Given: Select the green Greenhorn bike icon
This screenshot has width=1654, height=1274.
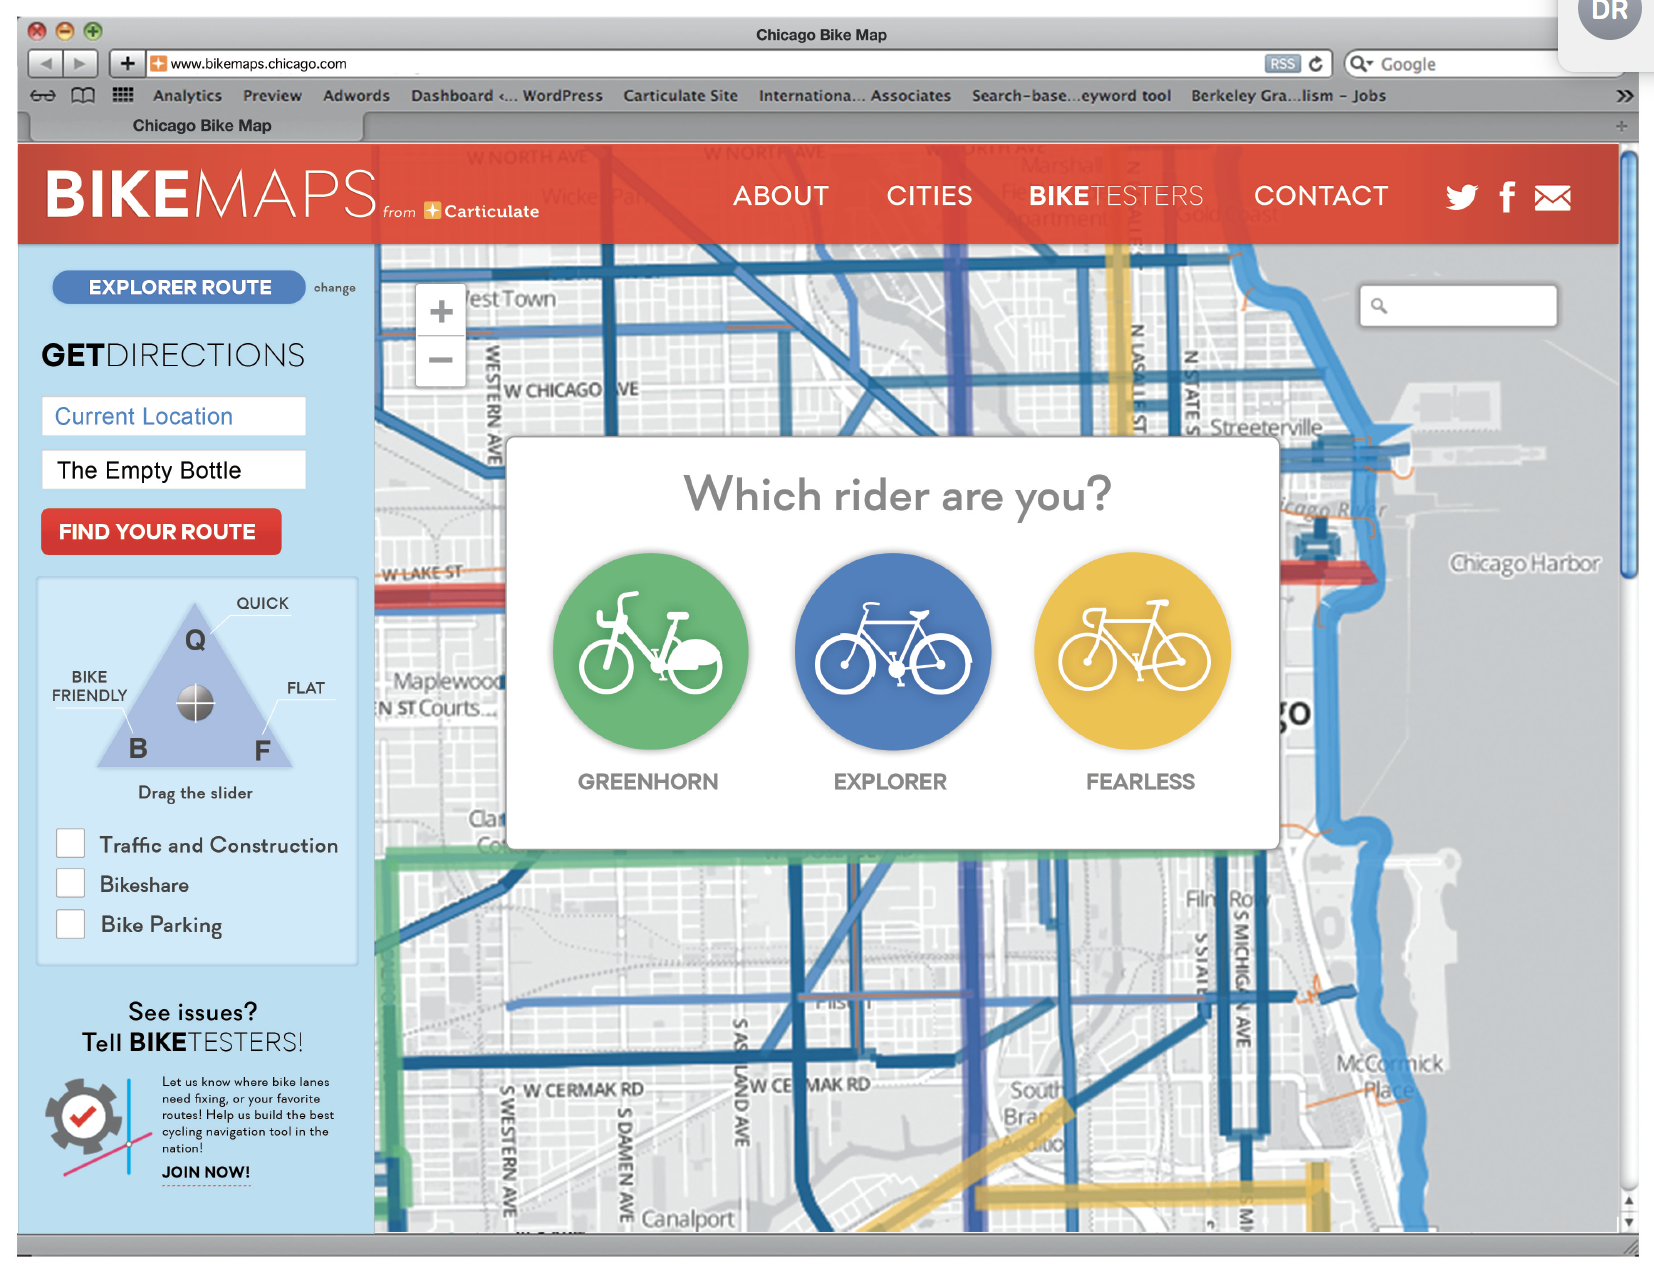Looking at the screenshot, I should point(650,651).
